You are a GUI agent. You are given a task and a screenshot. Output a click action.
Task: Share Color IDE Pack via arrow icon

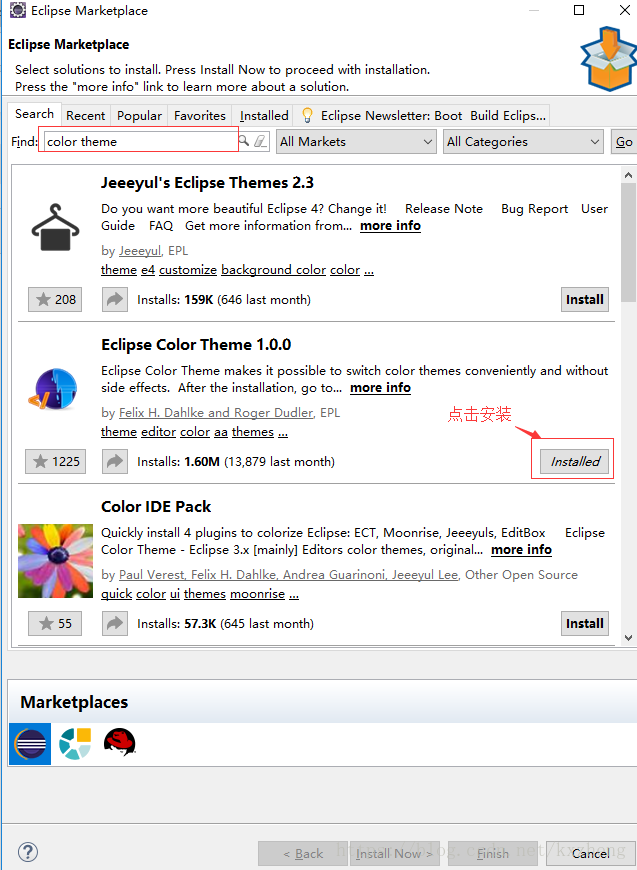pos(115,624)
